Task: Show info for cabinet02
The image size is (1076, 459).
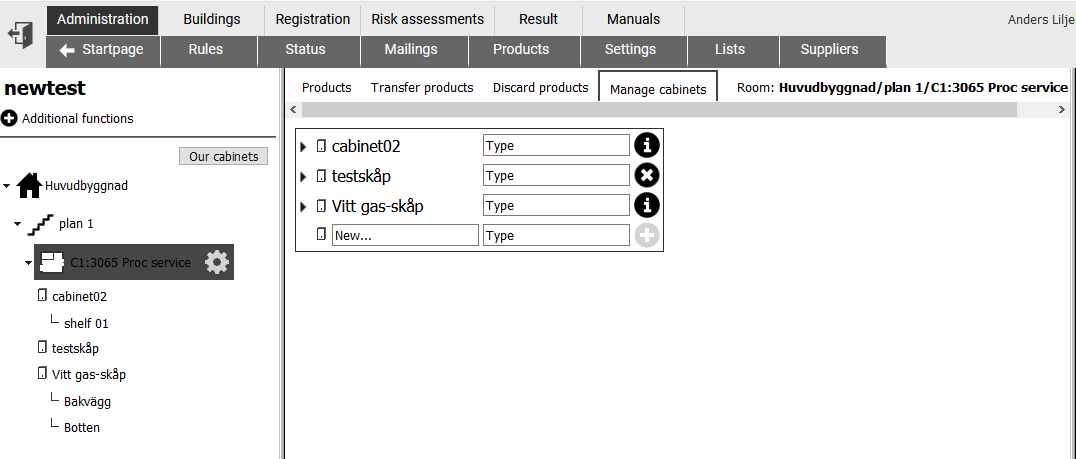Action: point(646,145)
